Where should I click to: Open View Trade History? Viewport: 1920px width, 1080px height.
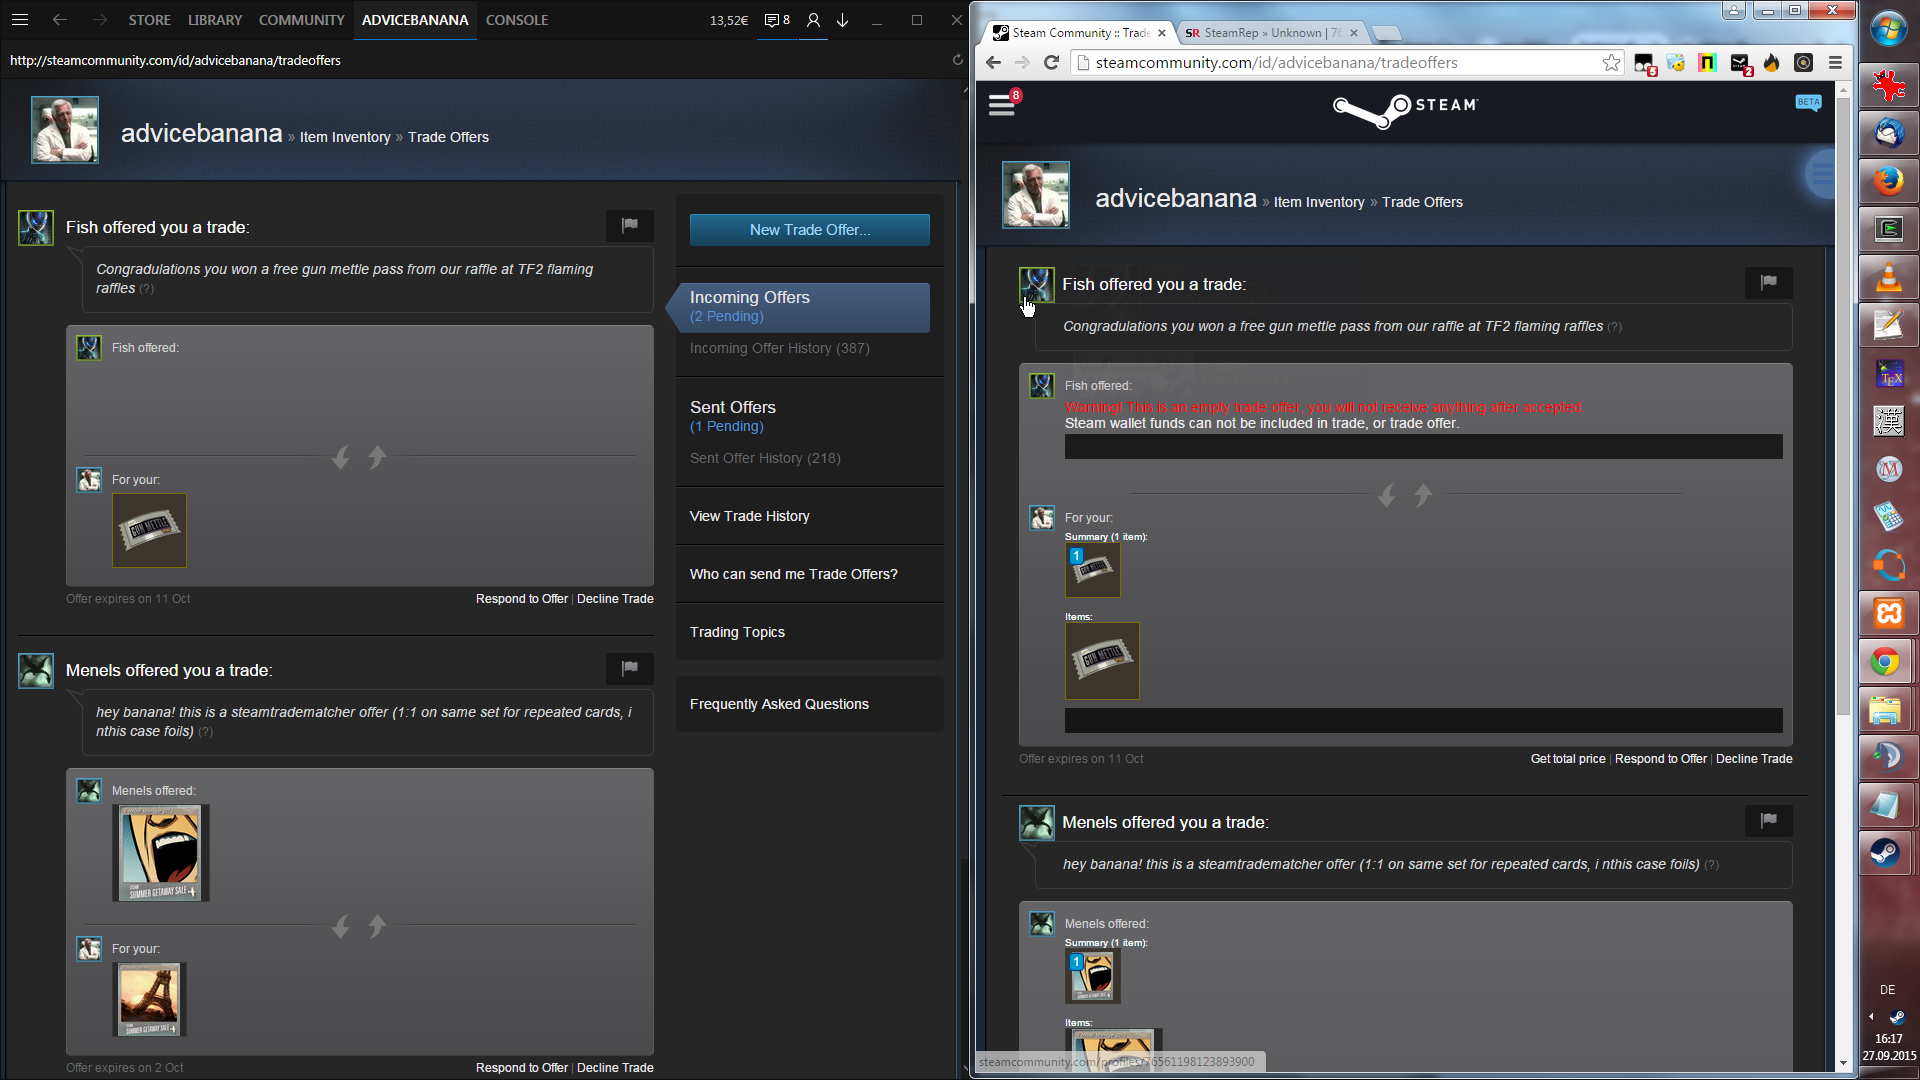[x=749, y=516]
